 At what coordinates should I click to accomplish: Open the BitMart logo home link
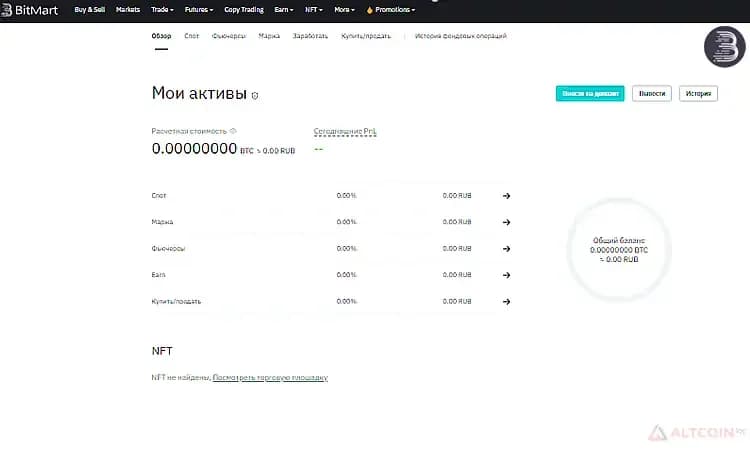tap(30, 10)
